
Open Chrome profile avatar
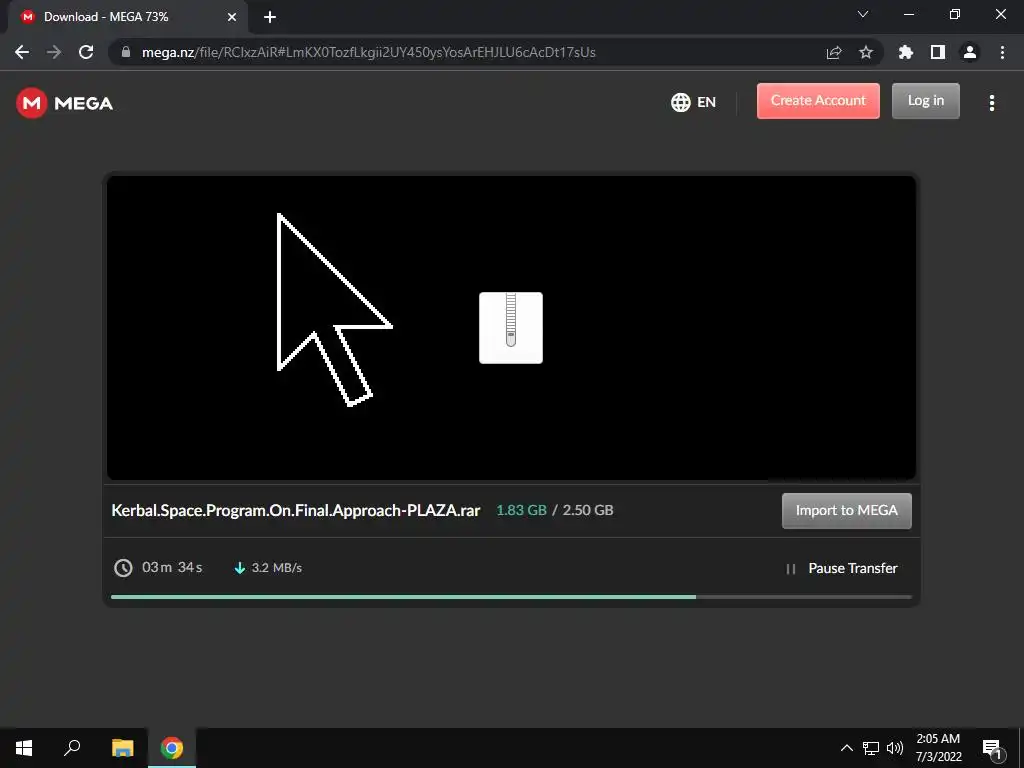[x=970, y=52]
